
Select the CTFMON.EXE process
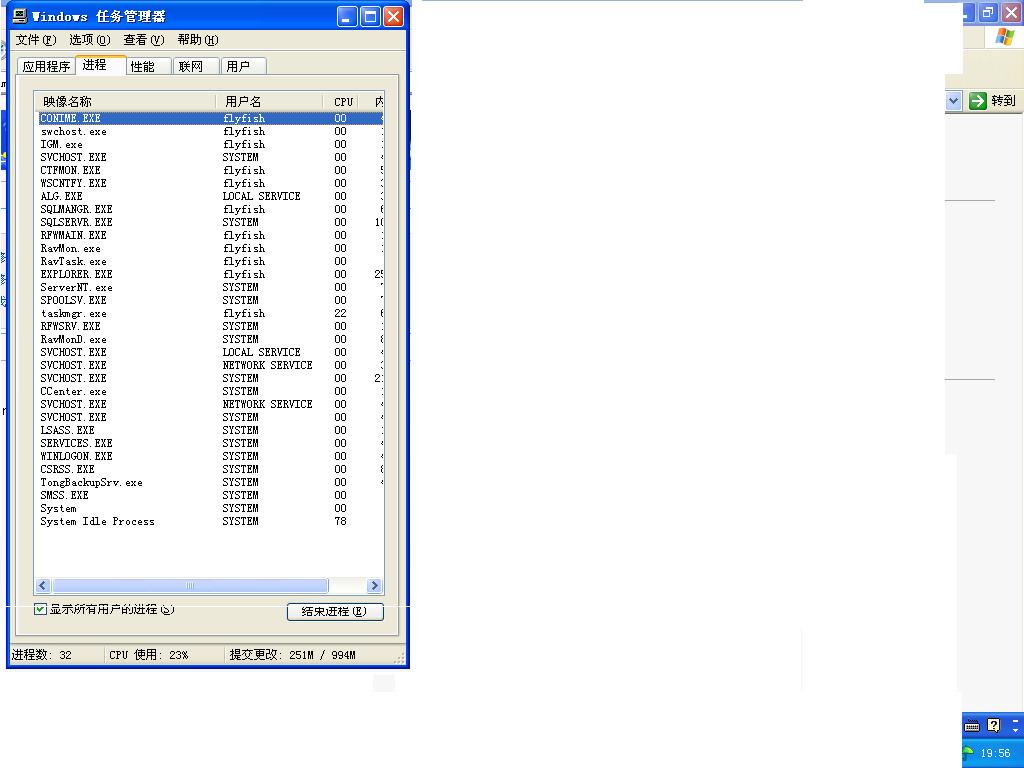click(71, 170)
